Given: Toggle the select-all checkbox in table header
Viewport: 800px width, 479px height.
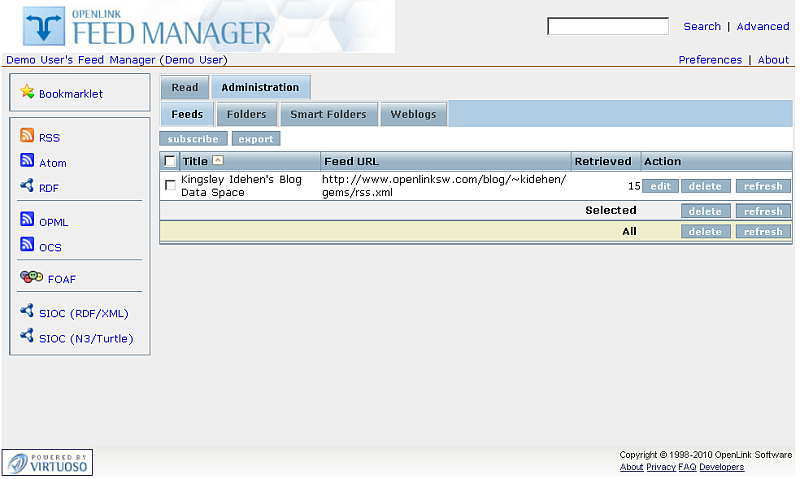Looking at the screenshot, I should pyautogui.click(x=170, y=161).
